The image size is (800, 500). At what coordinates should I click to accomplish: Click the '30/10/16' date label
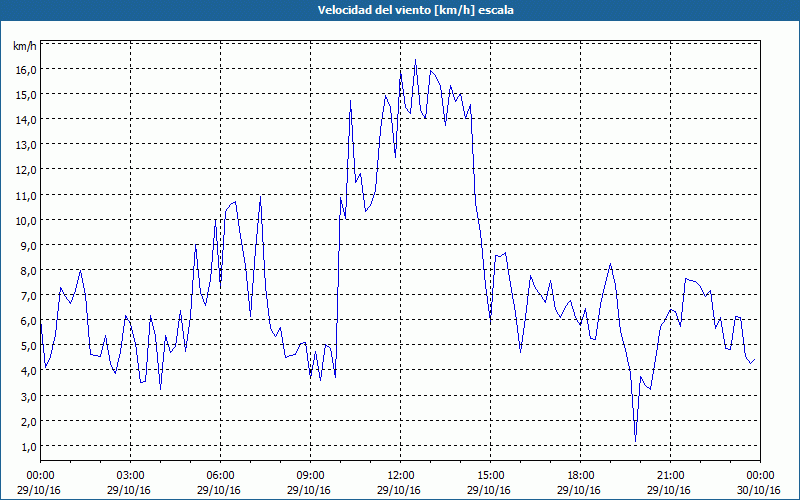point(759,490)
